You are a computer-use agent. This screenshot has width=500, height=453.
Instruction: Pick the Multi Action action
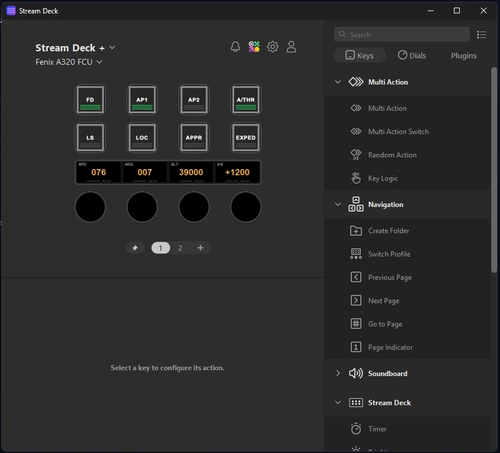click(x=407, y=108)
